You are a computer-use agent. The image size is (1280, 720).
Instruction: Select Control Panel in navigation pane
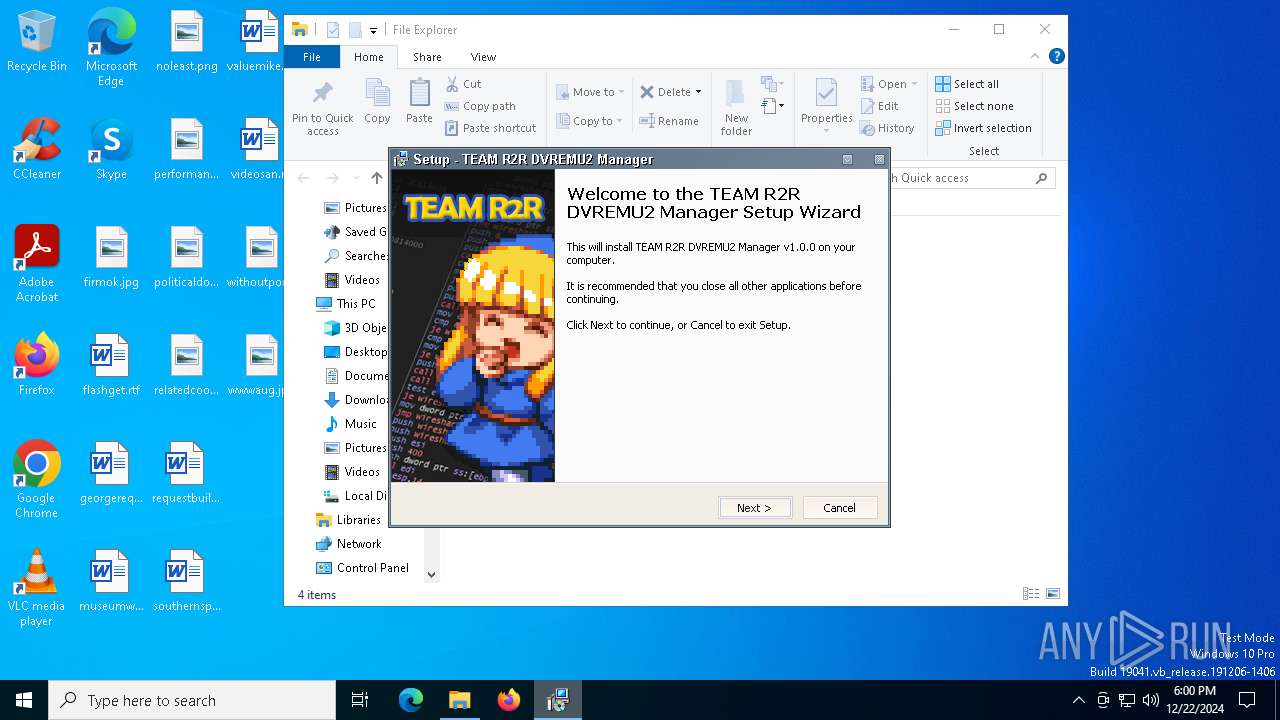tap(362, 568)
